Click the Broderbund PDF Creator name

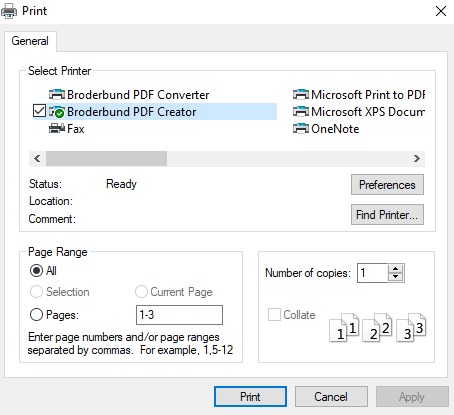pos(132,112)
